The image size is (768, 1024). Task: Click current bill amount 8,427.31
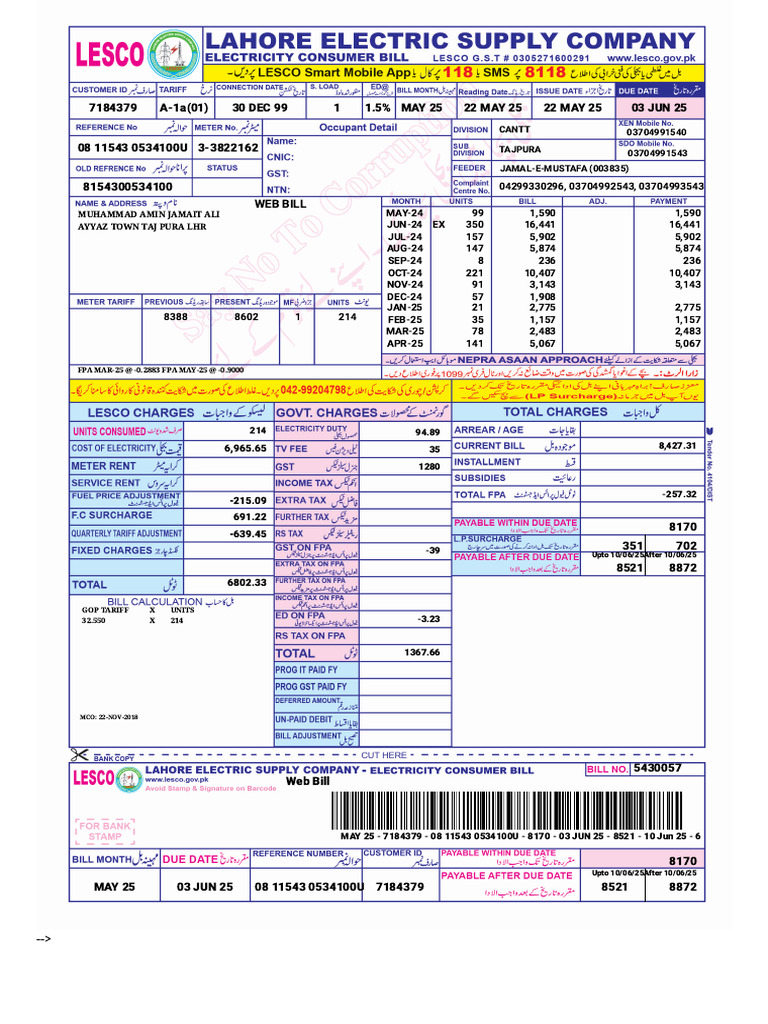677,445
